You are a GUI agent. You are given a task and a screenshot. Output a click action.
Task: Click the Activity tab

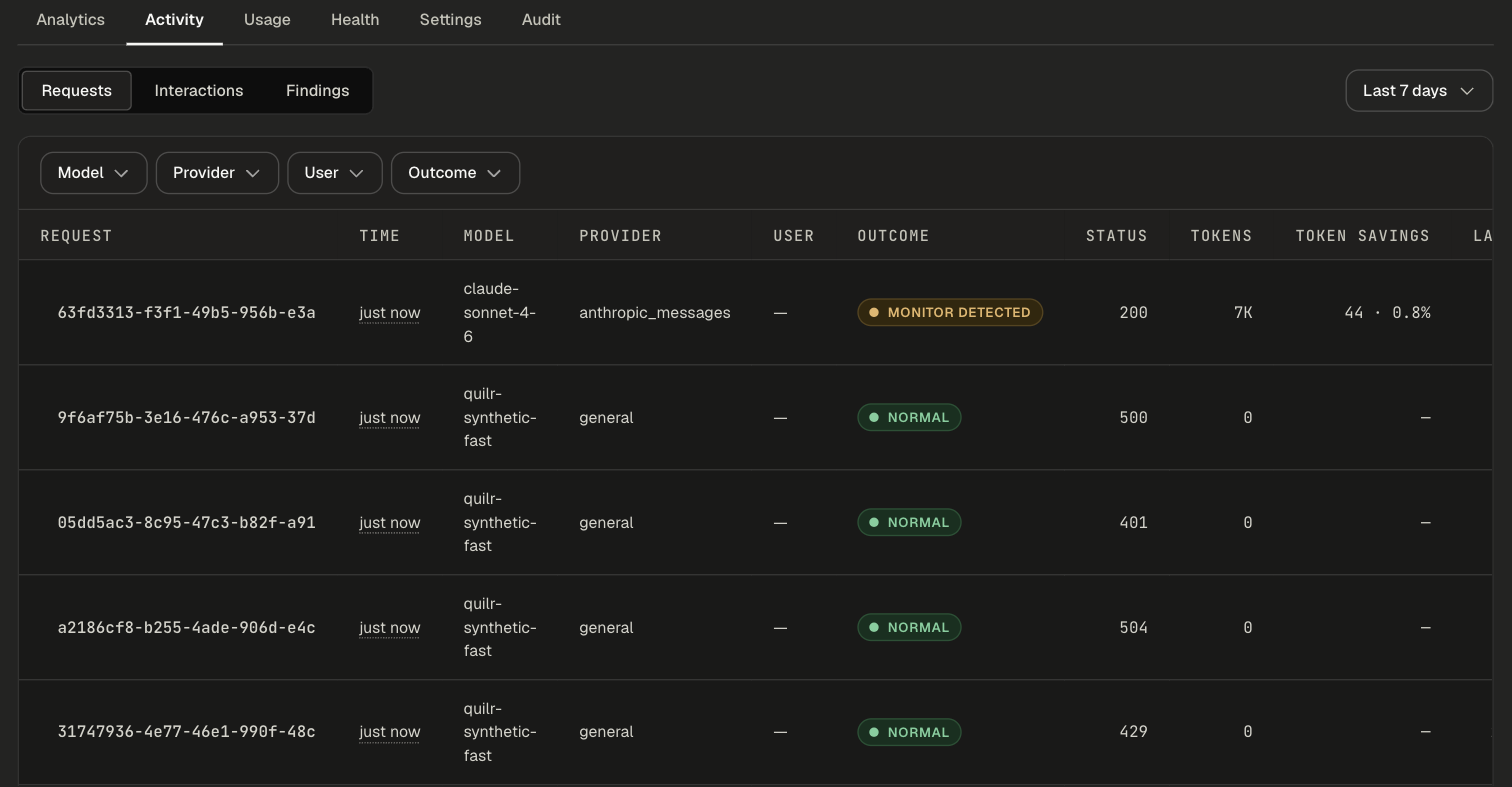[x=174, y=20]
